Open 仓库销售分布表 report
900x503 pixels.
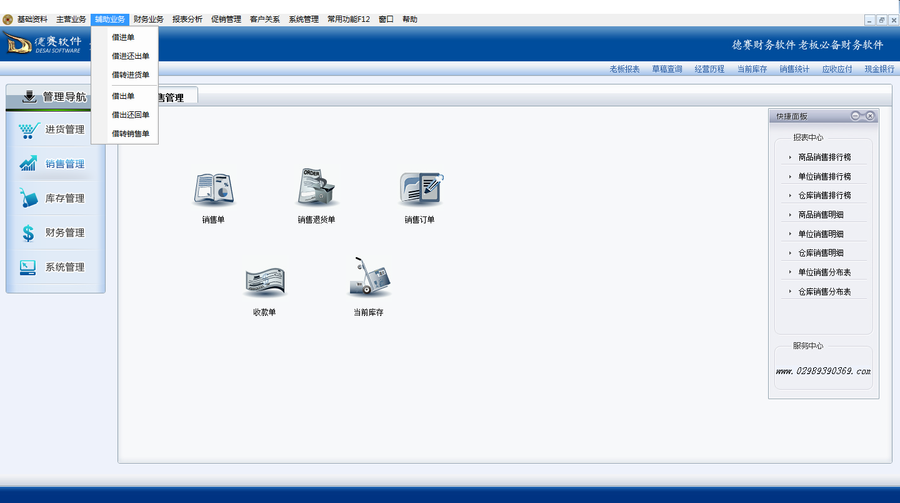coord(824,292)
